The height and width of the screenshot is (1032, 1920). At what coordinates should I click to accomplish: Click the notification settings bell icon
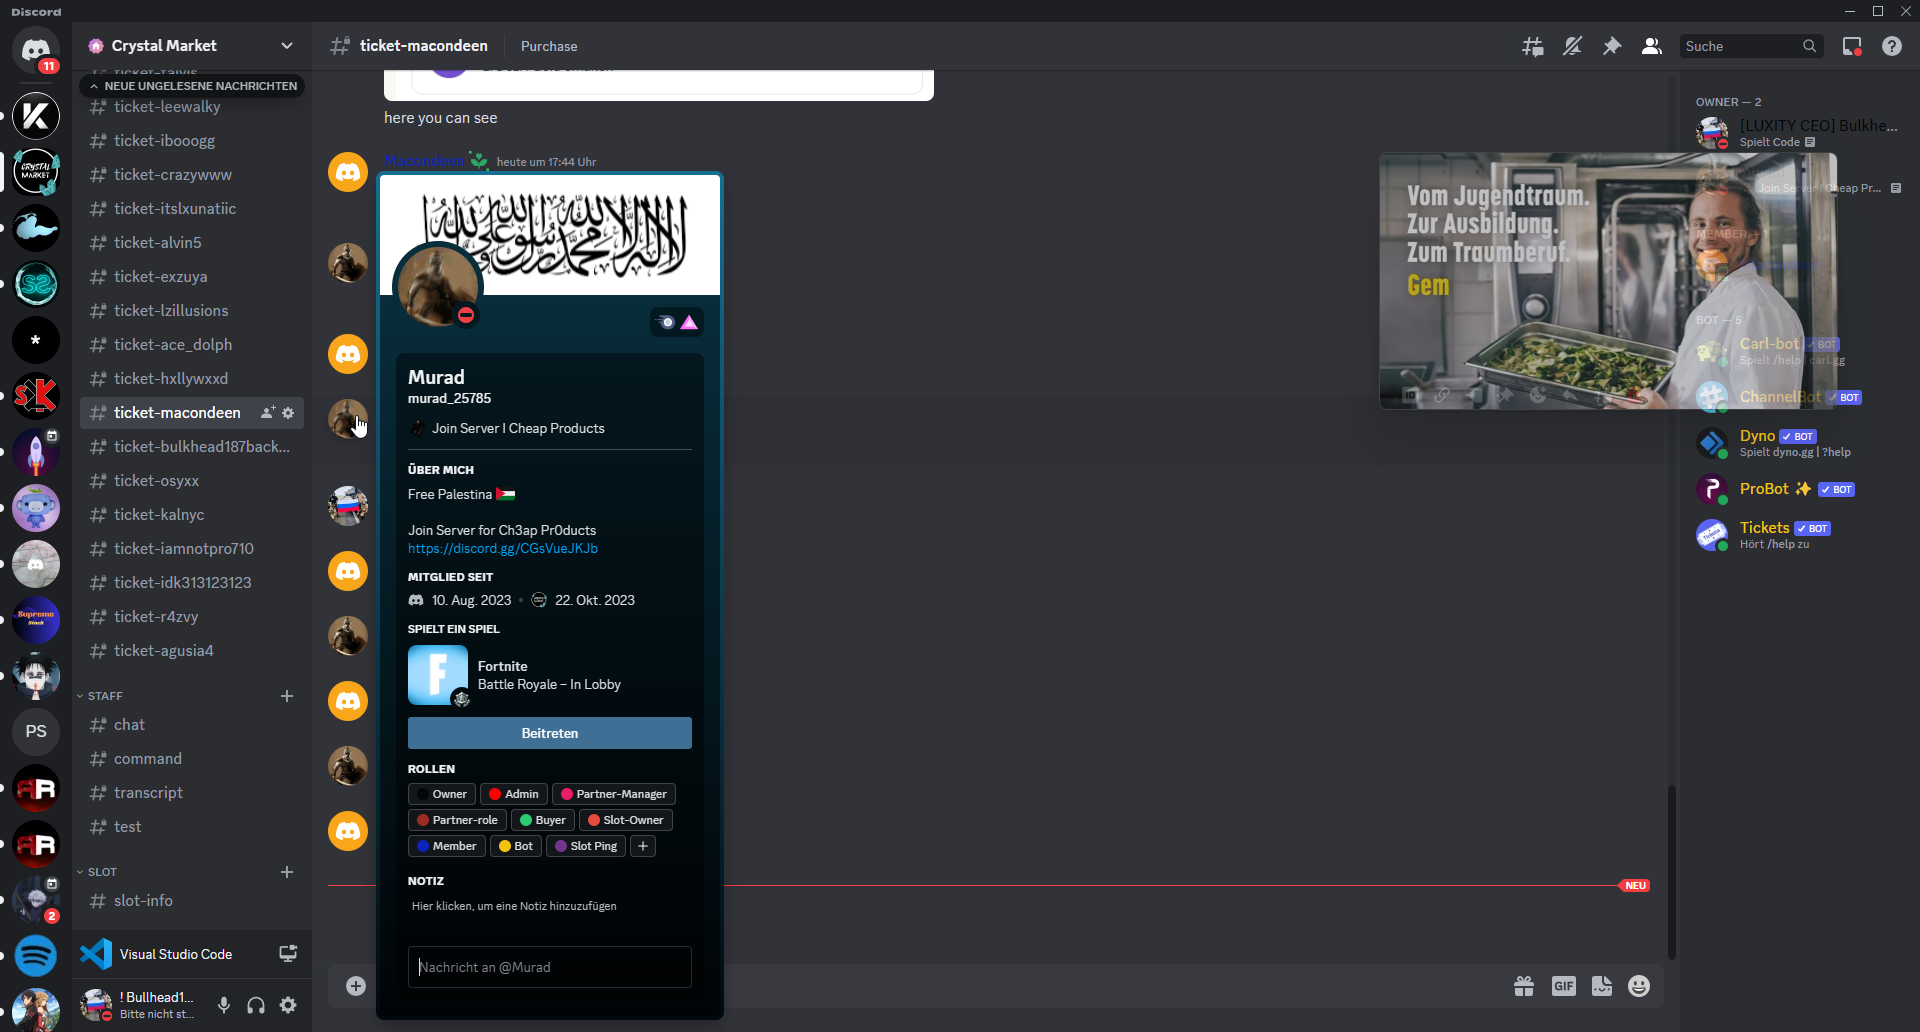pos(1572,46)
